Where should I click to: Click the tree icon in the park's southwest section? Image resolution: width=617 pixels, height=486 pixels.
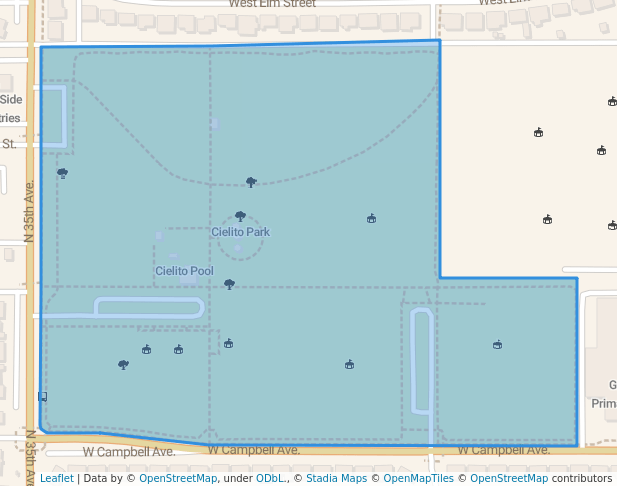123,365
